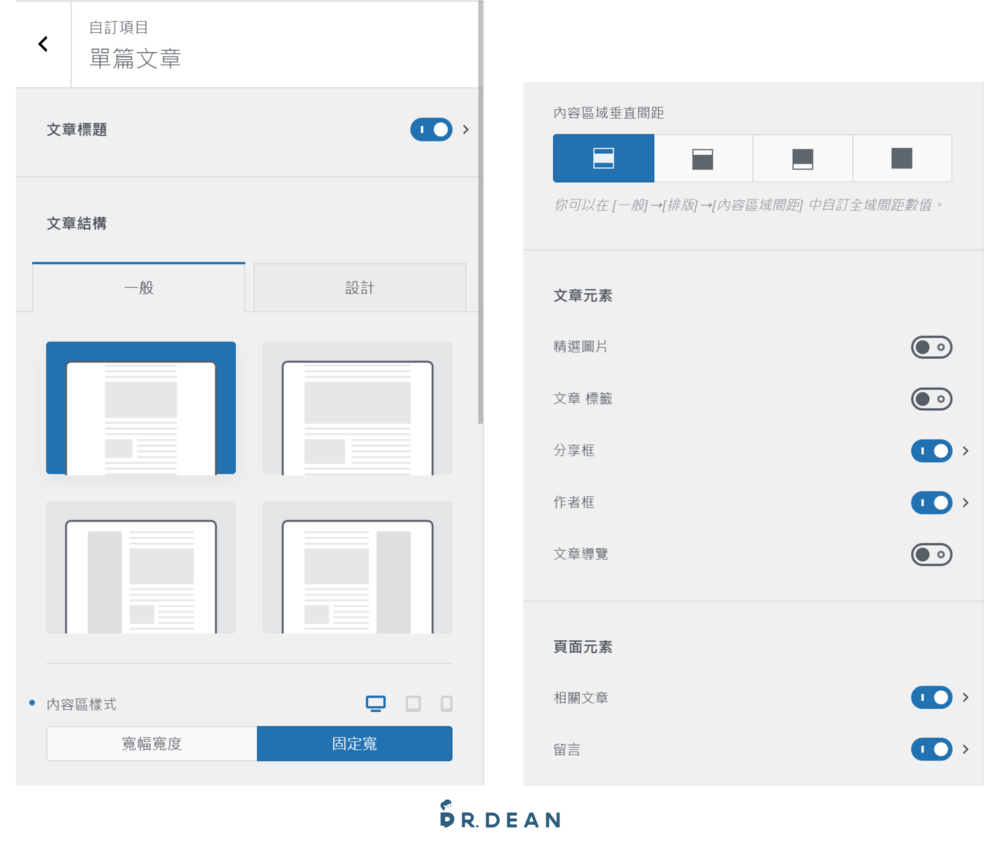Expand the 分享框 settings chevron
This screenshot has width=1000, height=842.
(966, 451)
